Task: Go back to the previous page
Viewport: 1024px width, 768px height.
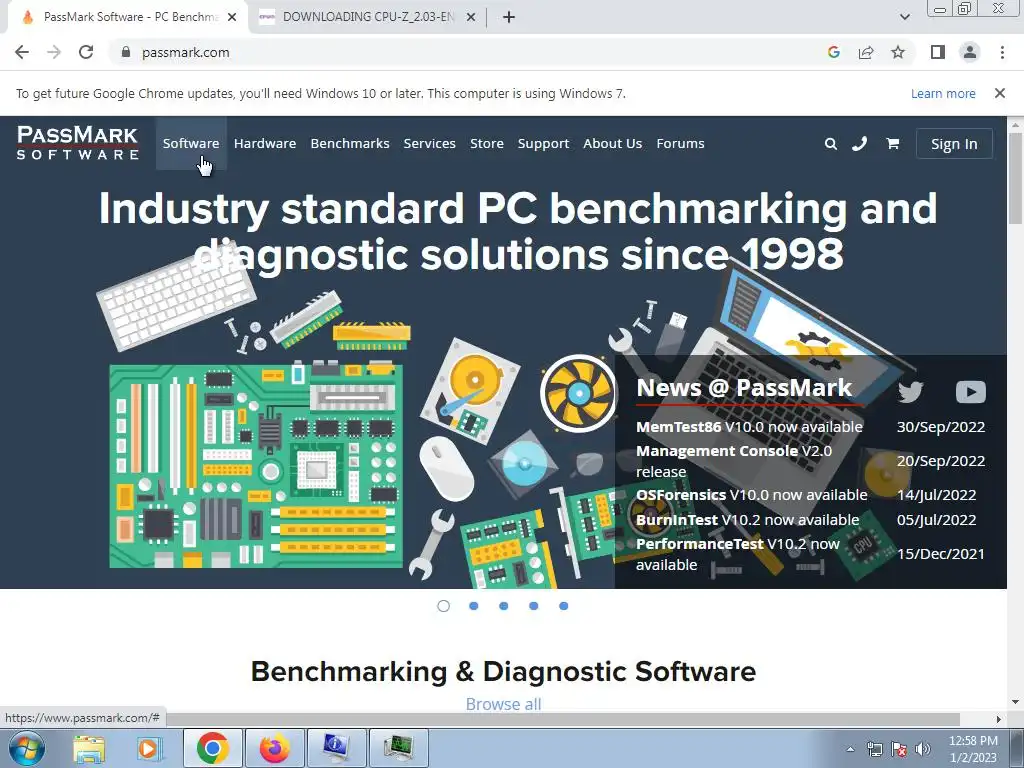Action: [22, 52]
